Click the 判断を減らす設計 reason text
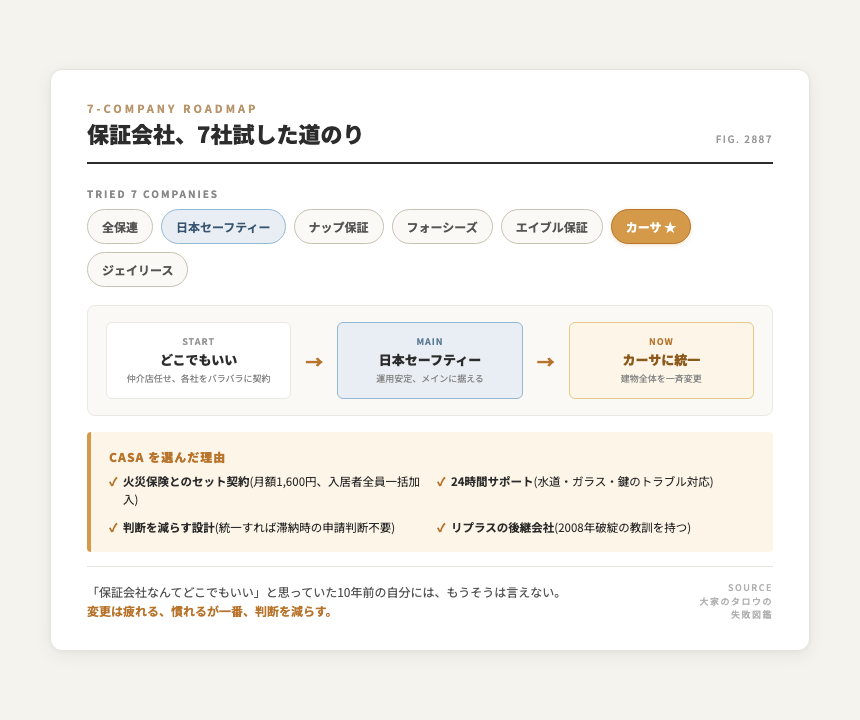The image size is (860, 720). coord(259,528)
